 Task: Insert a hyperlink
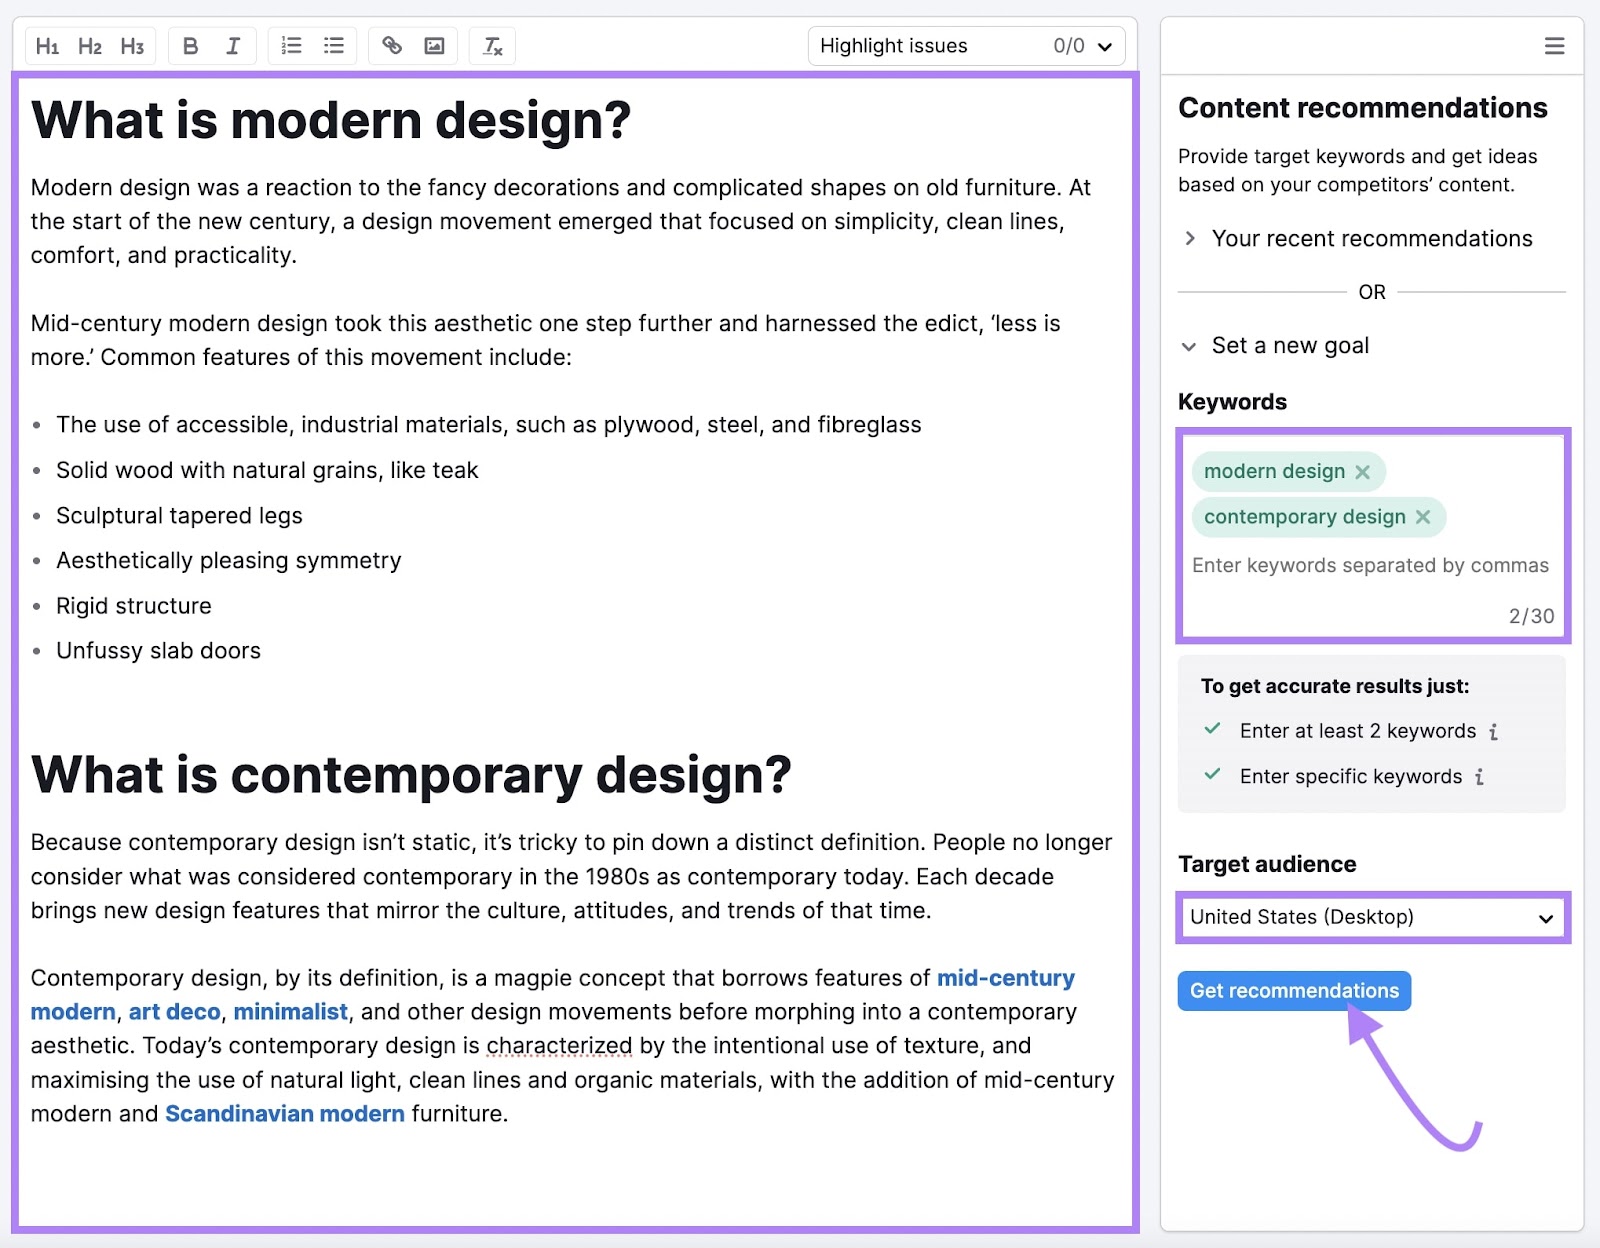tap(392, 46)
